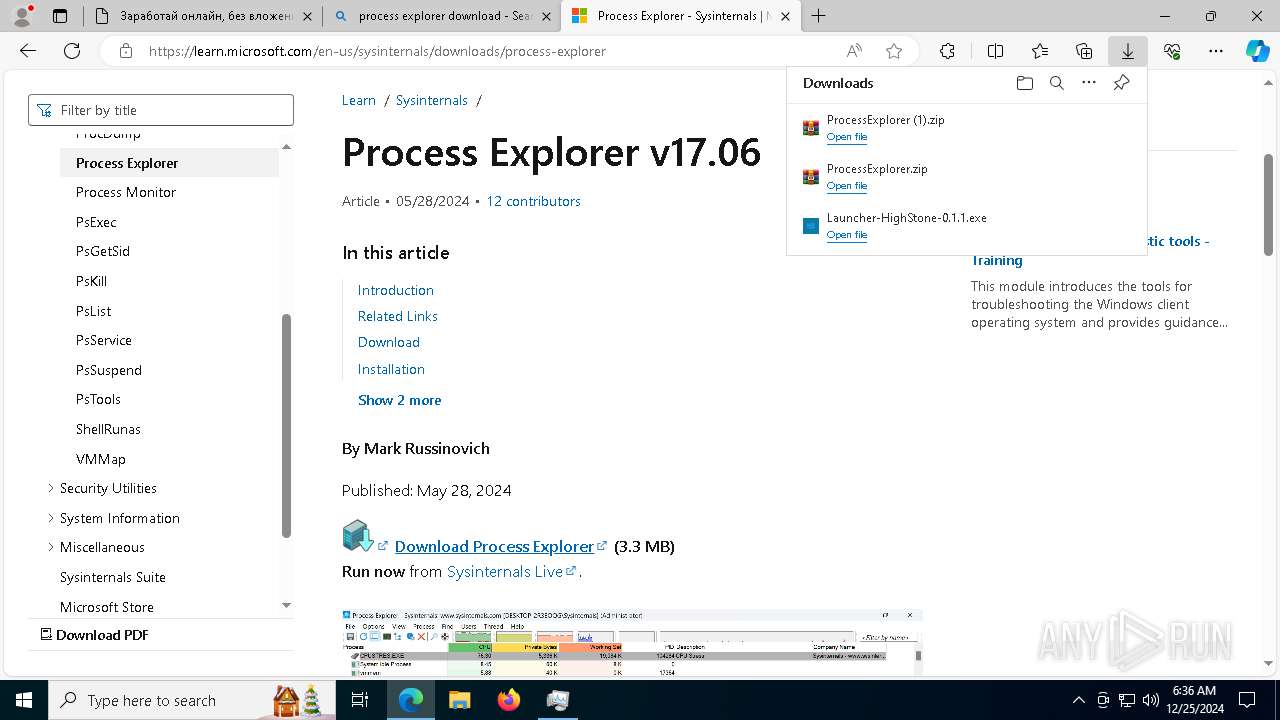
Task: Launch Copilot sidebar icon
Action: (1257, 51)
